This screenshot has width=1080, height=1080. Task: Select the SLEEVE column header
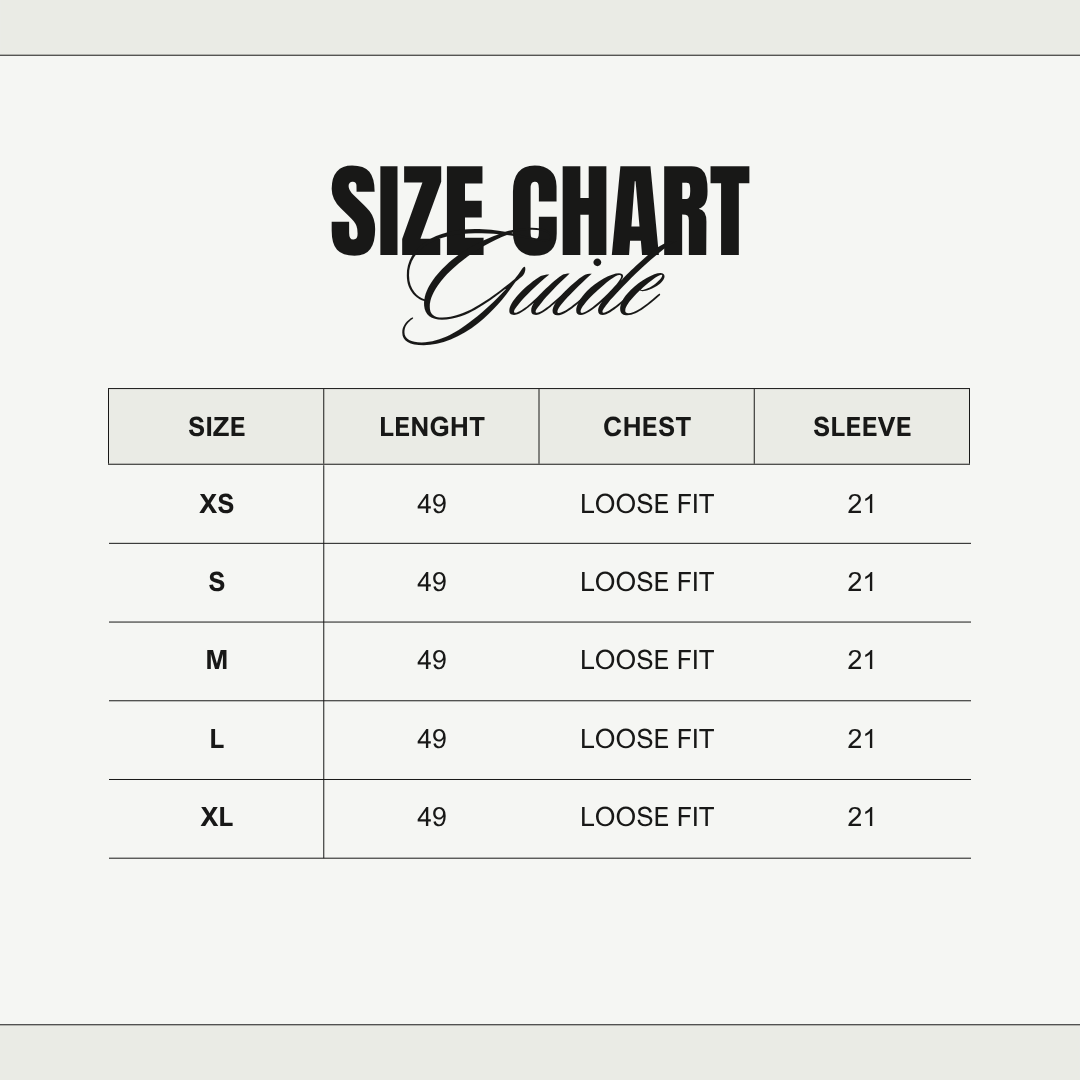862,427
